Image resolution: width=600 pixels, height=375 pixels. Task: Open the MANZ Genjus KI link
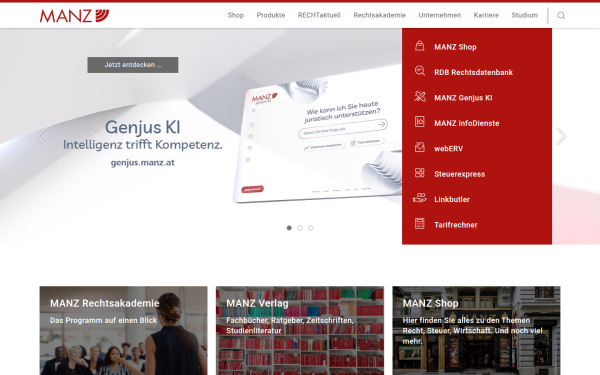point(463,98)
